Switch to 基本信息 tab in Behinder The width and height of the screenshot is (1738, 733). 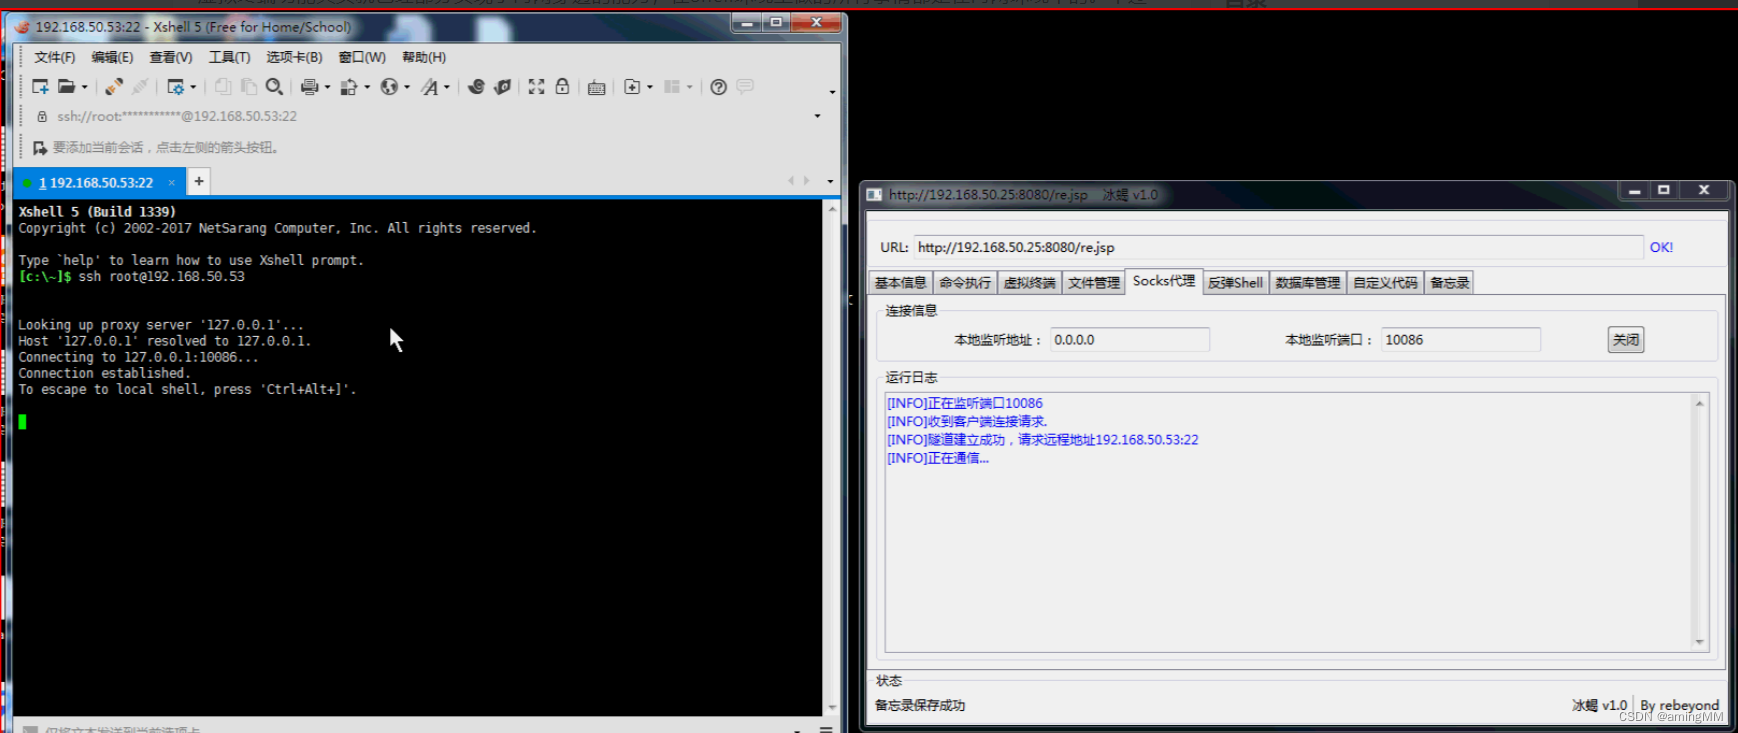coord(901,283)
